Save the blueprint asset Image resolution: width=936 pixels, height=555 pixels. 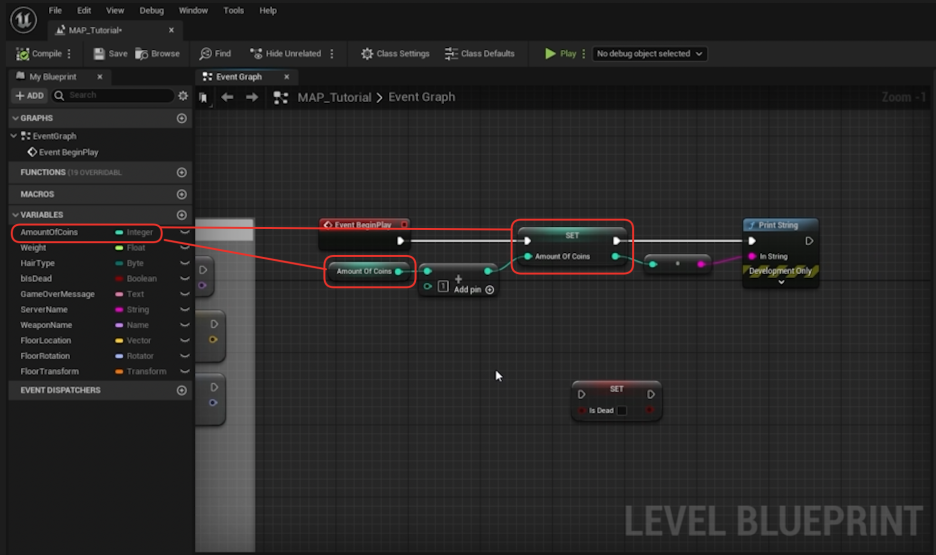coord(110,54)
